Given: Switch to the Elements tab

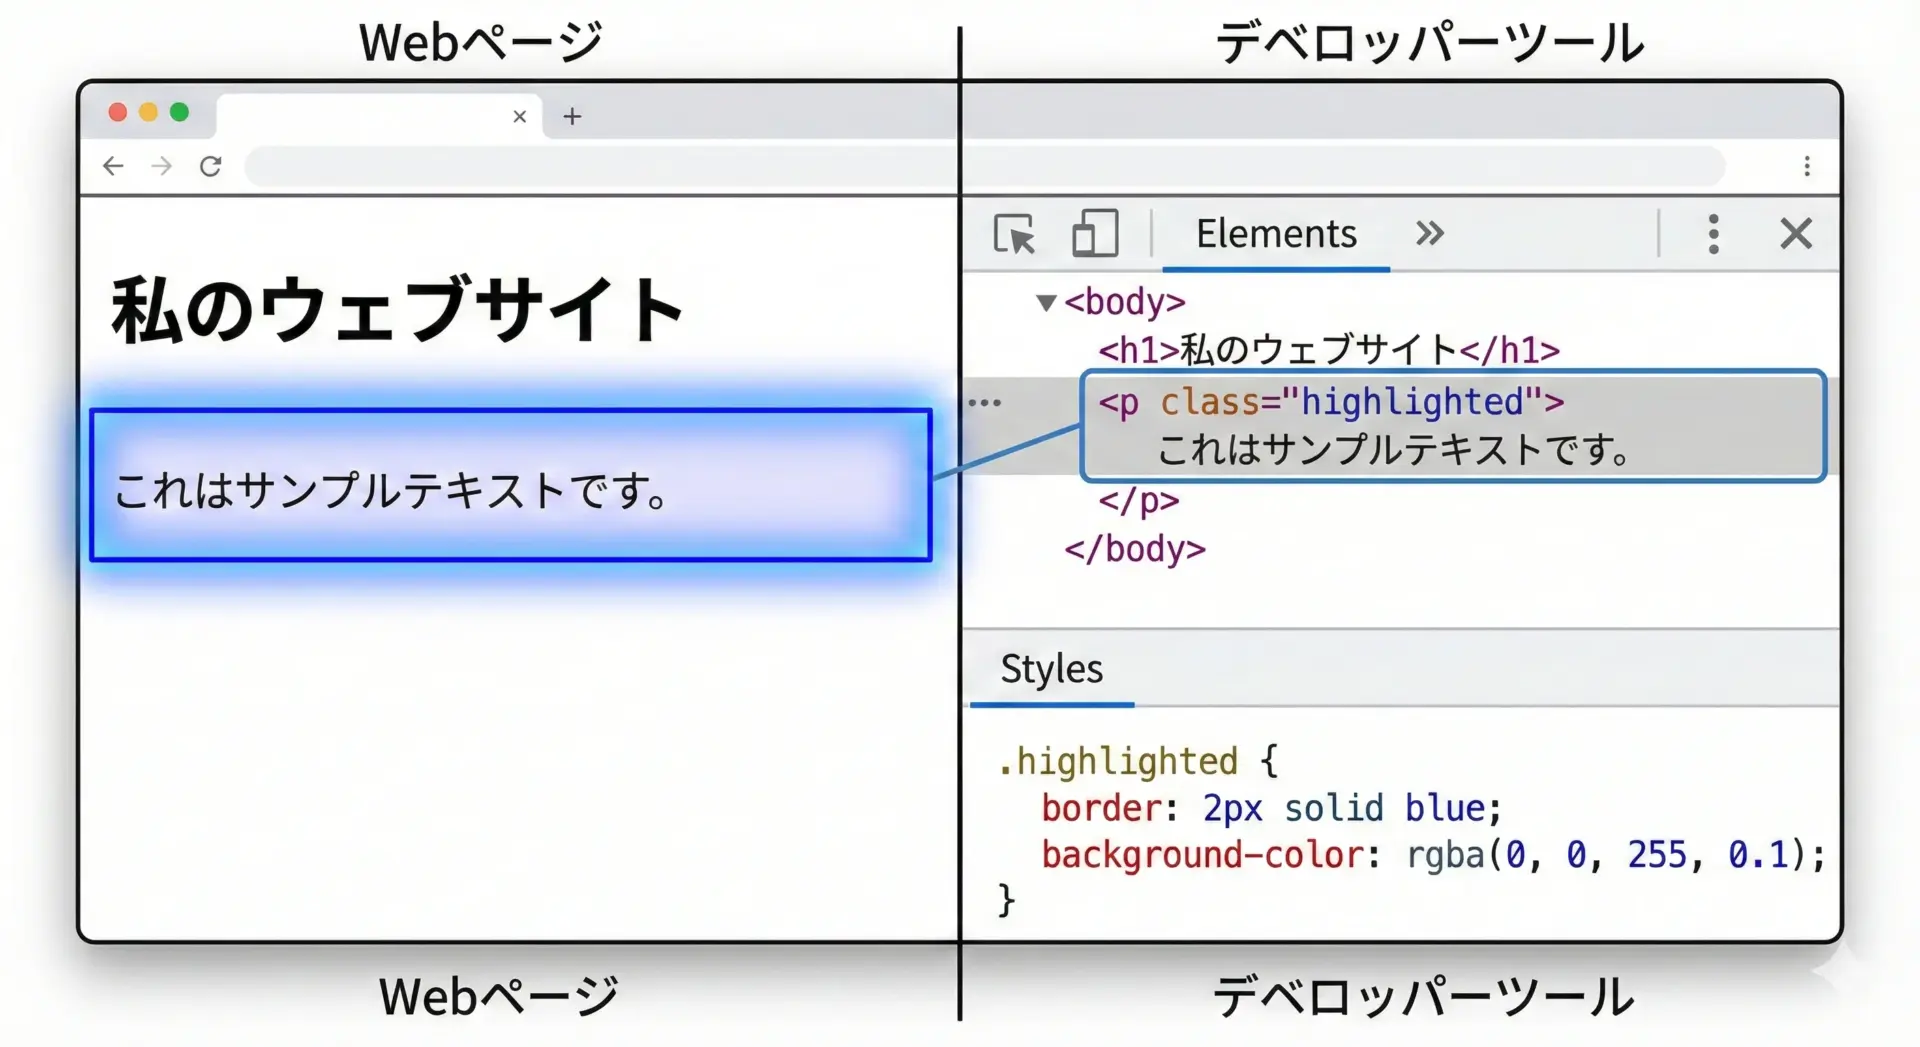Looking at the screenshot, I should (1276, 234).
